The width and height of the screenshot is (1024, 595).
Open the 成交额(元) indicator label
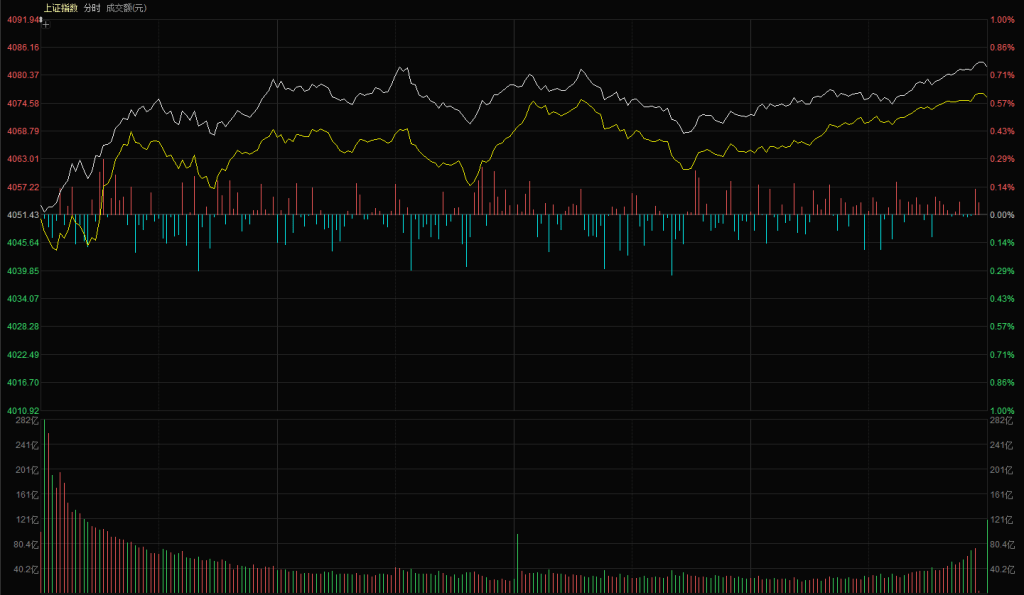126,7
